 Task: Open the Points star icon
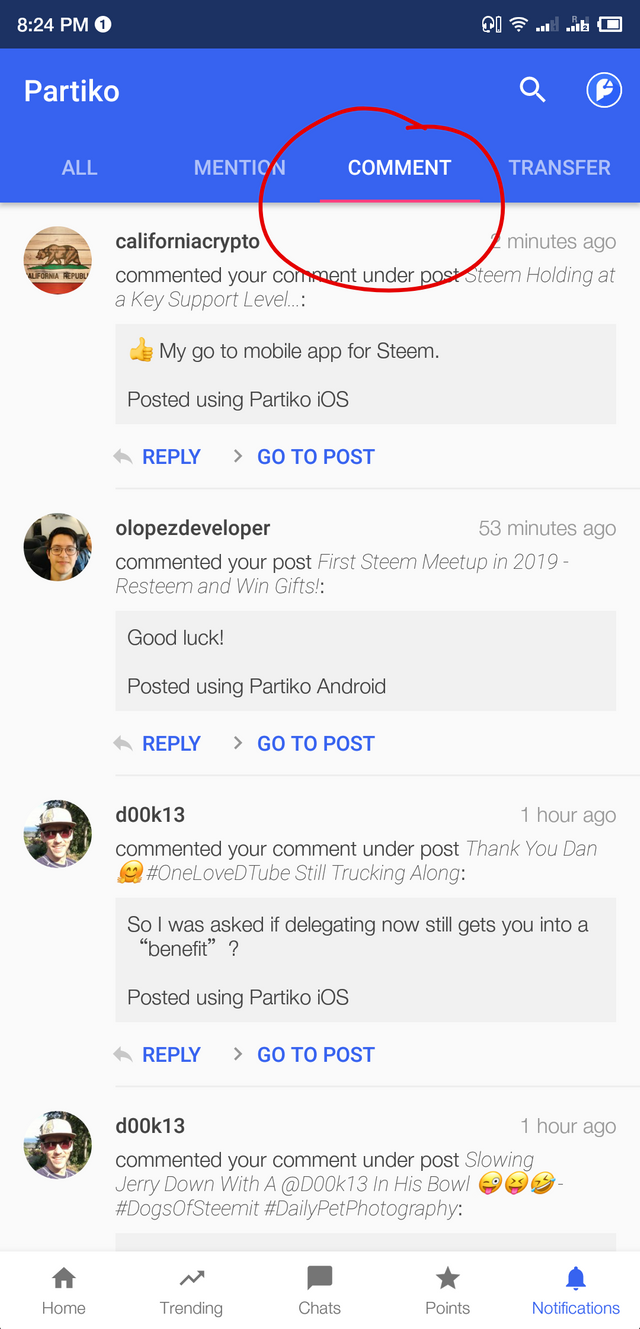(x=448, y=1277)
